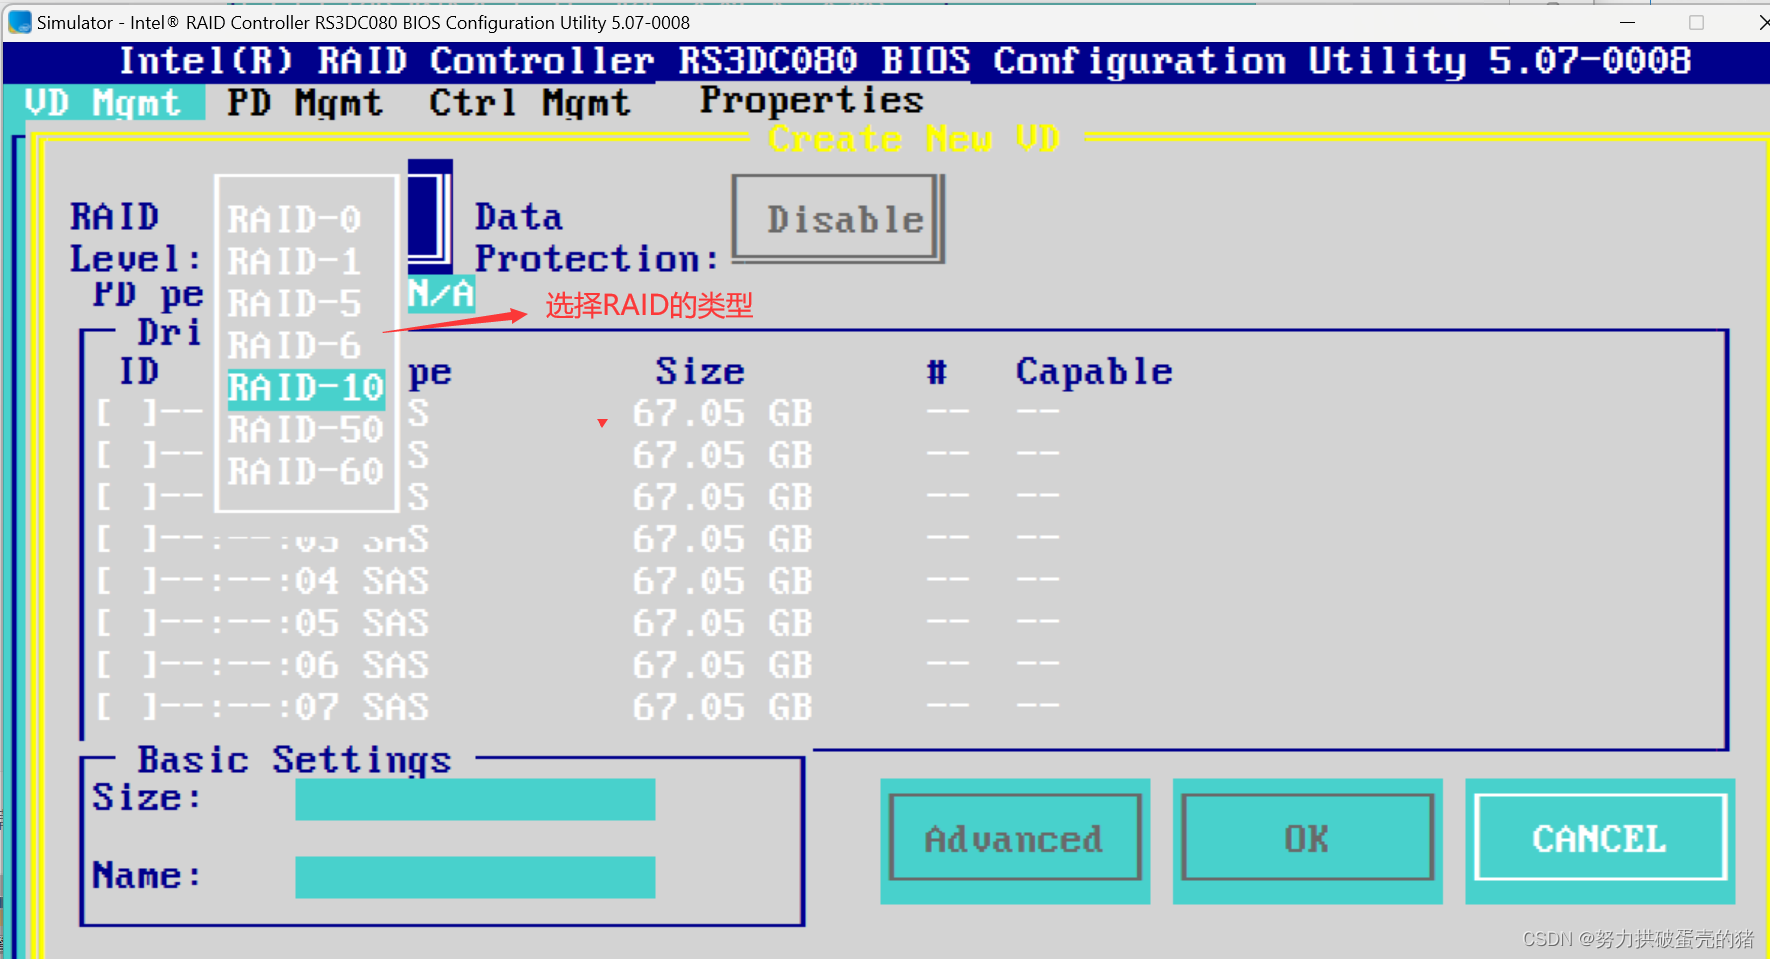
Task: Click the Data Protection label
Action: [x=597, y=239]
